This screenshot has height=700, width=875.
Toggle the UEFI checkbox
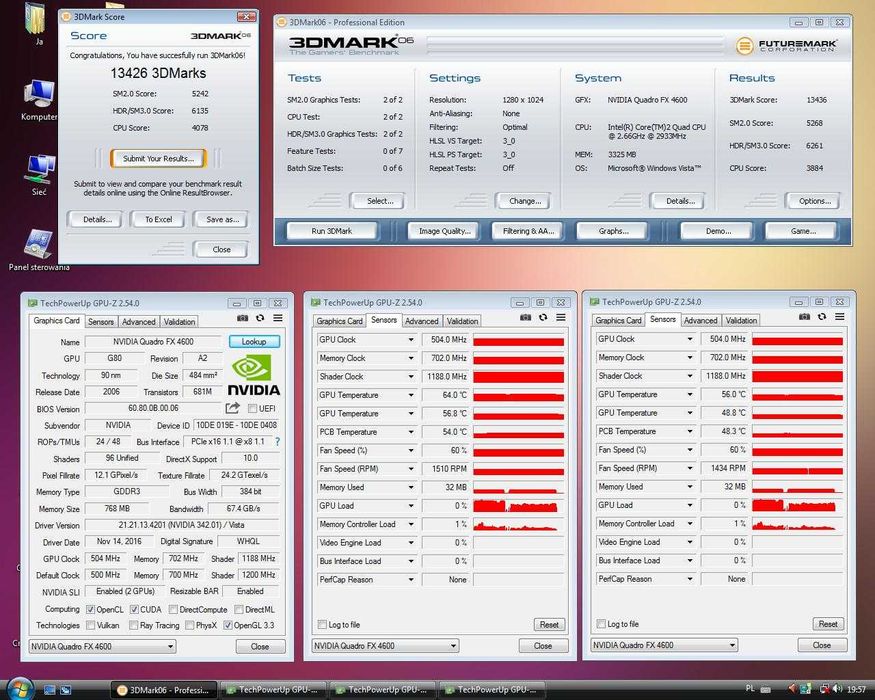tap(252, 409)
